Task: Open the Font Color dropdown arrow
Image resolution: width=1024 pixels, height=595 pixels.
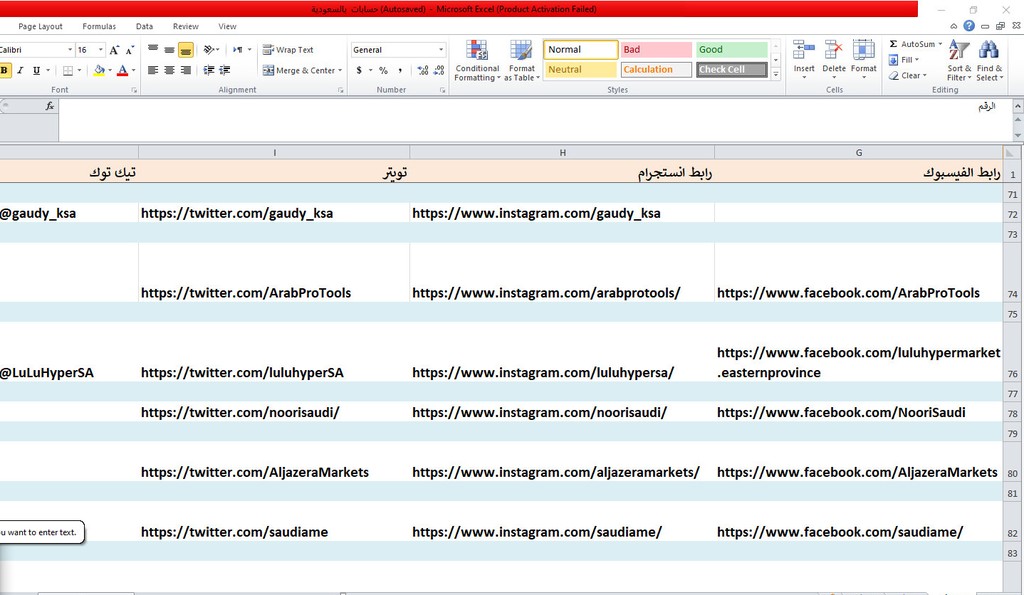Action: [133, 71]
